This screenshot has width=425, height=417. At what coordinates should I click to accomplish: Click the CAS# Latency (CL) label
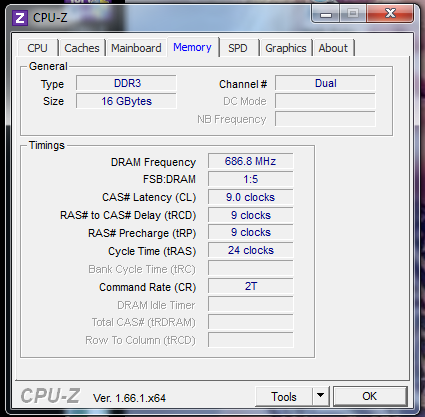[149, 197]
